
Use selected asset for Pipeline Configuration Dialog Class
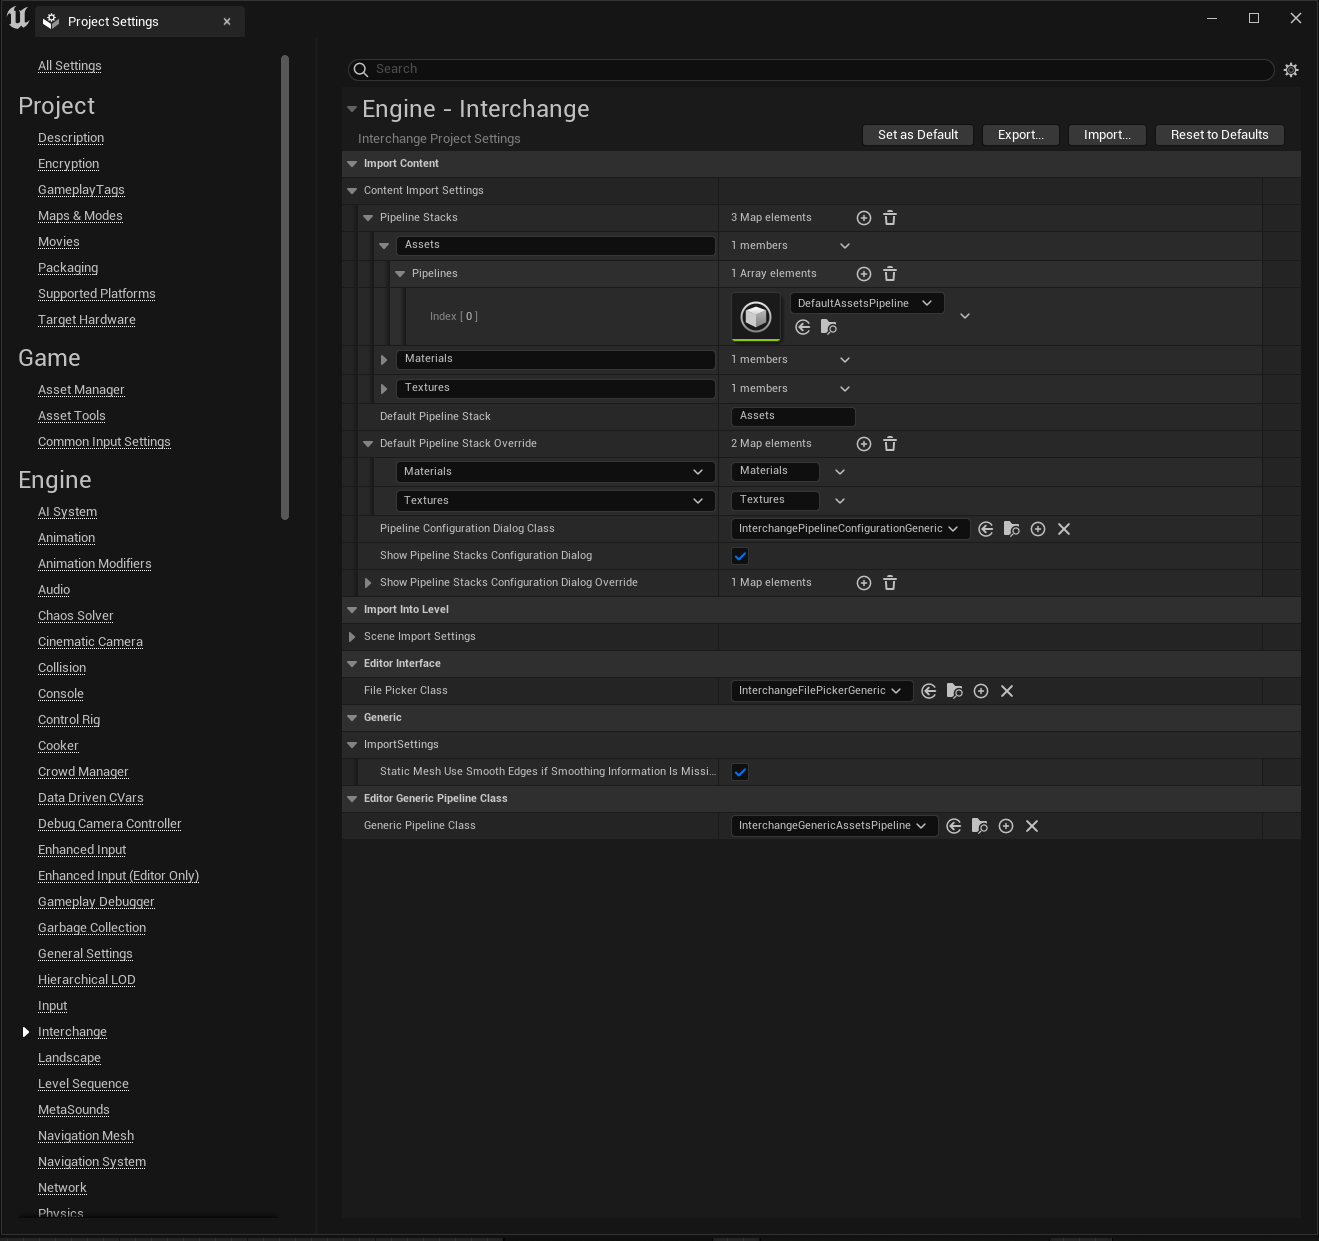986,529
